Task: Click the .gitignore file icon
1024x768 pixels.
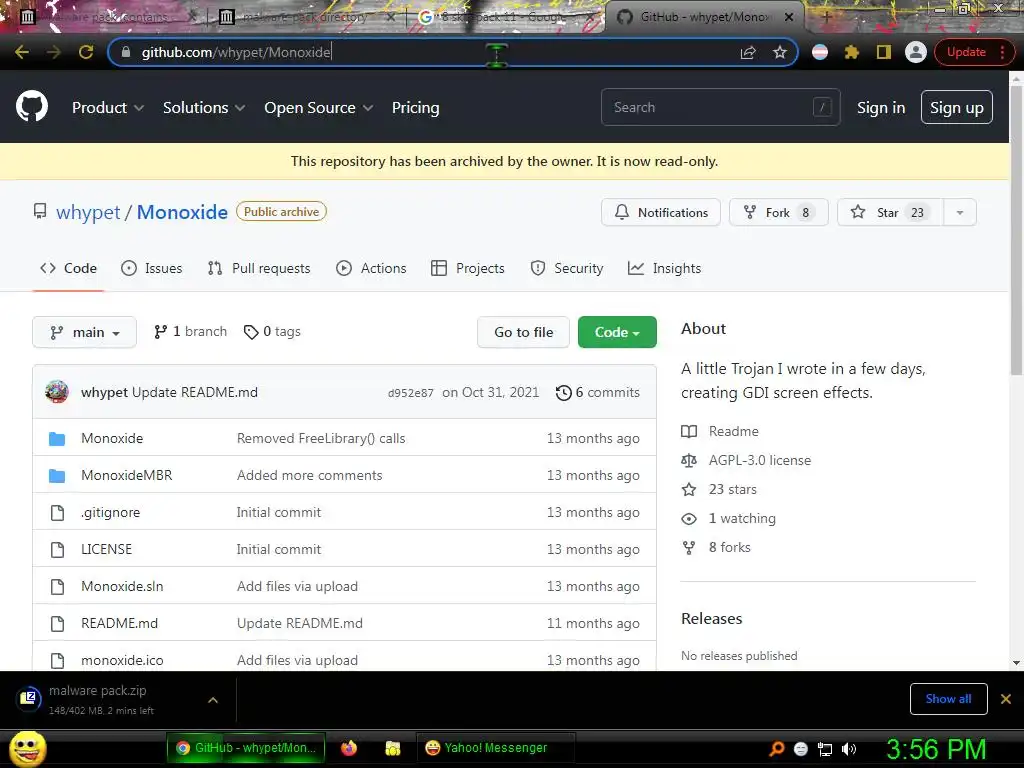Action: coord(57,513)
